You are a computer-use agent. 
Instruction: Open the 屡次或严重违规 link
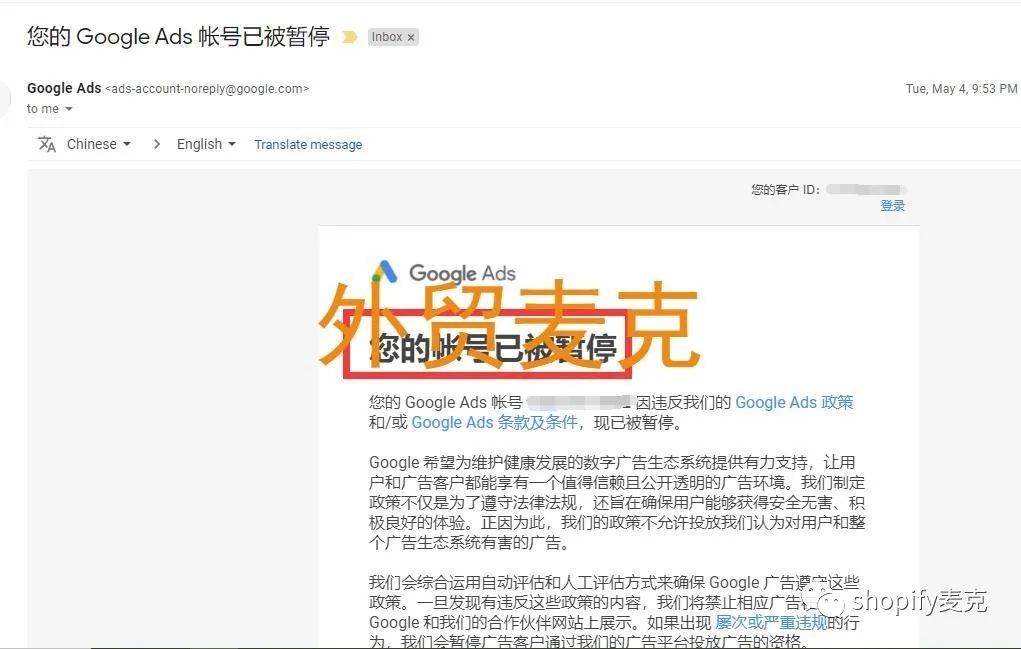(771, 622)
